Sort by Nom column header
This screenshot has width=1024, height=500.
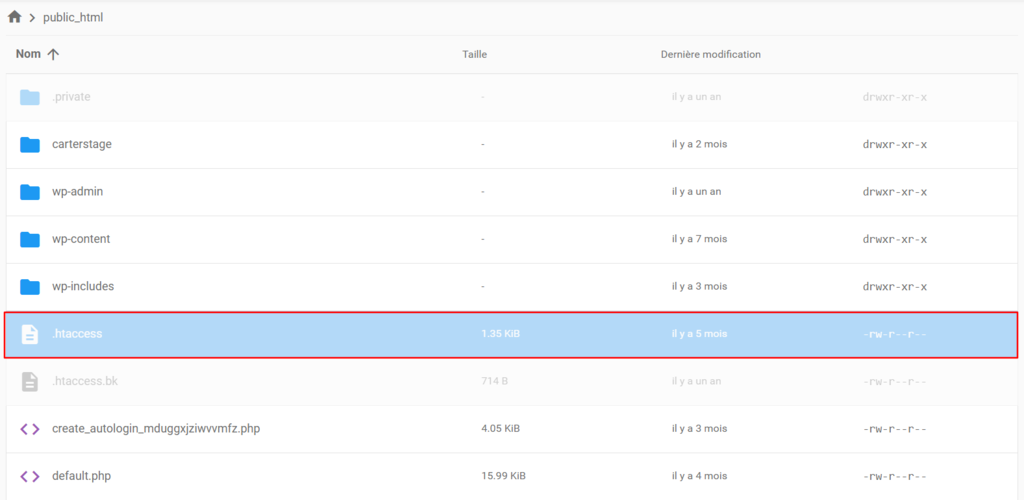28,54
